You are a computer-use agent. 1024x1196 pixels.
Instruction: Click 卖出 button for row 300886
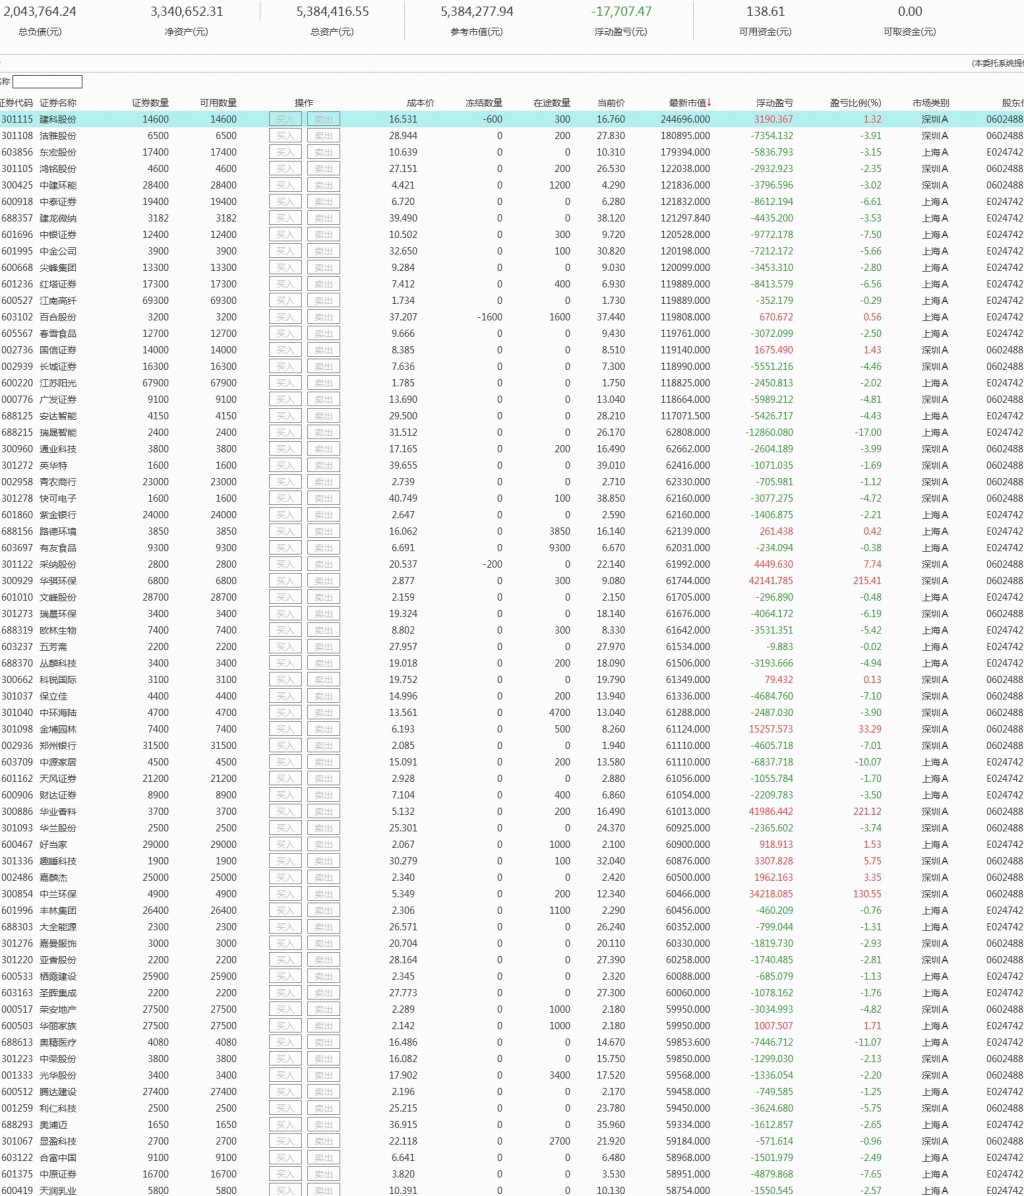pos(323,812)
